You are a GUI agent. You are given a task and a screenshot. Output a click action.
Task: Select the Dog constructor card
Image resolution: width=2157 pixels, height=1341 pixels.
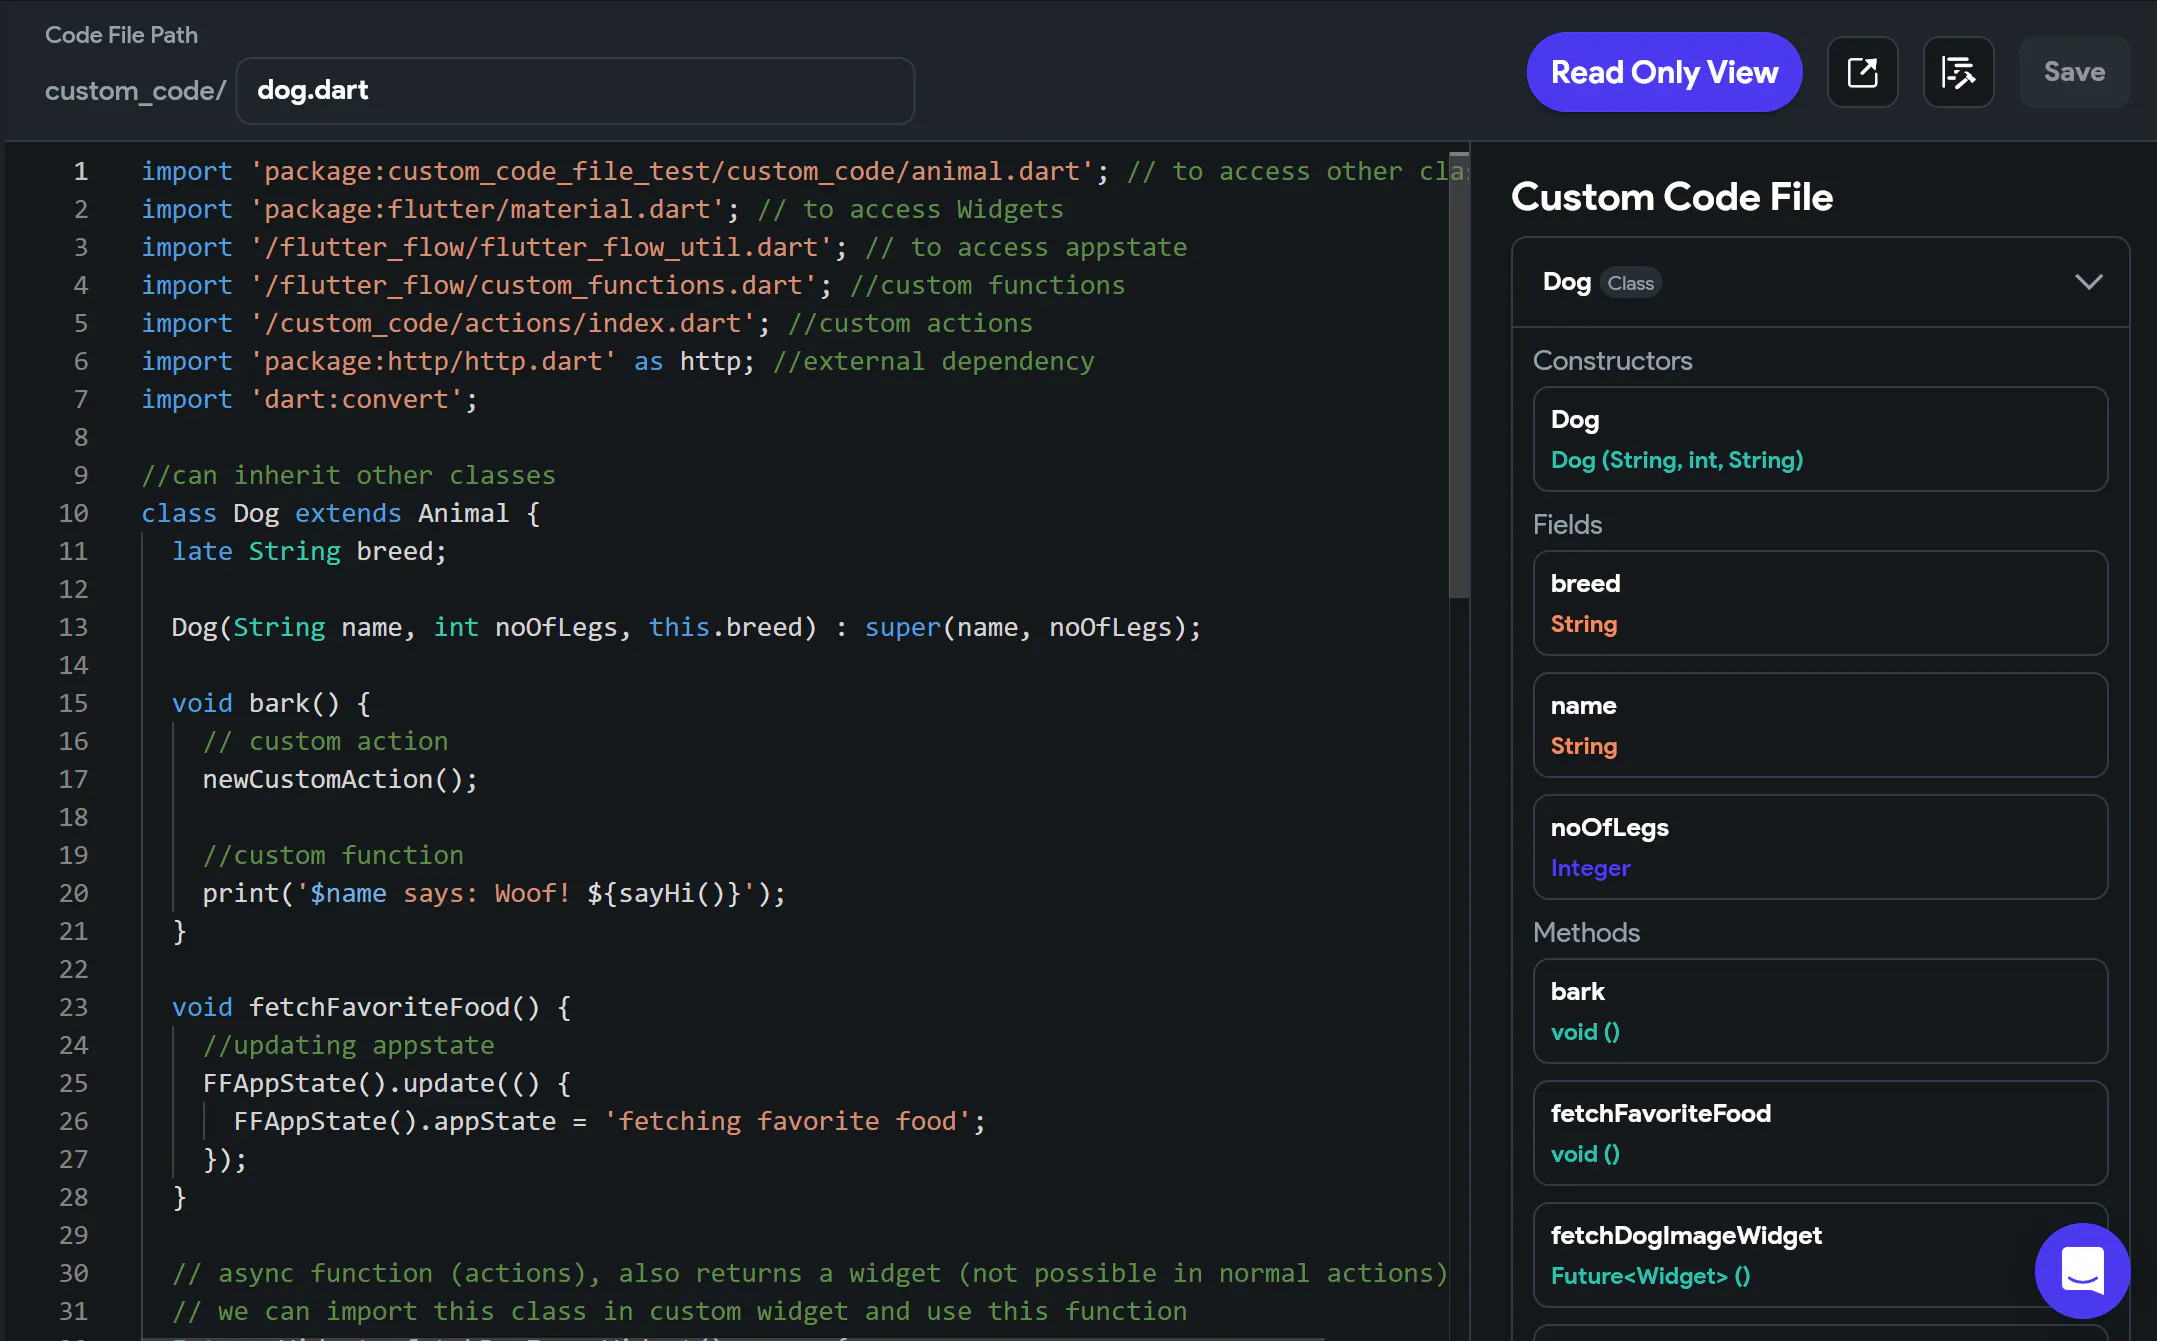click(x=1820, y=439)
